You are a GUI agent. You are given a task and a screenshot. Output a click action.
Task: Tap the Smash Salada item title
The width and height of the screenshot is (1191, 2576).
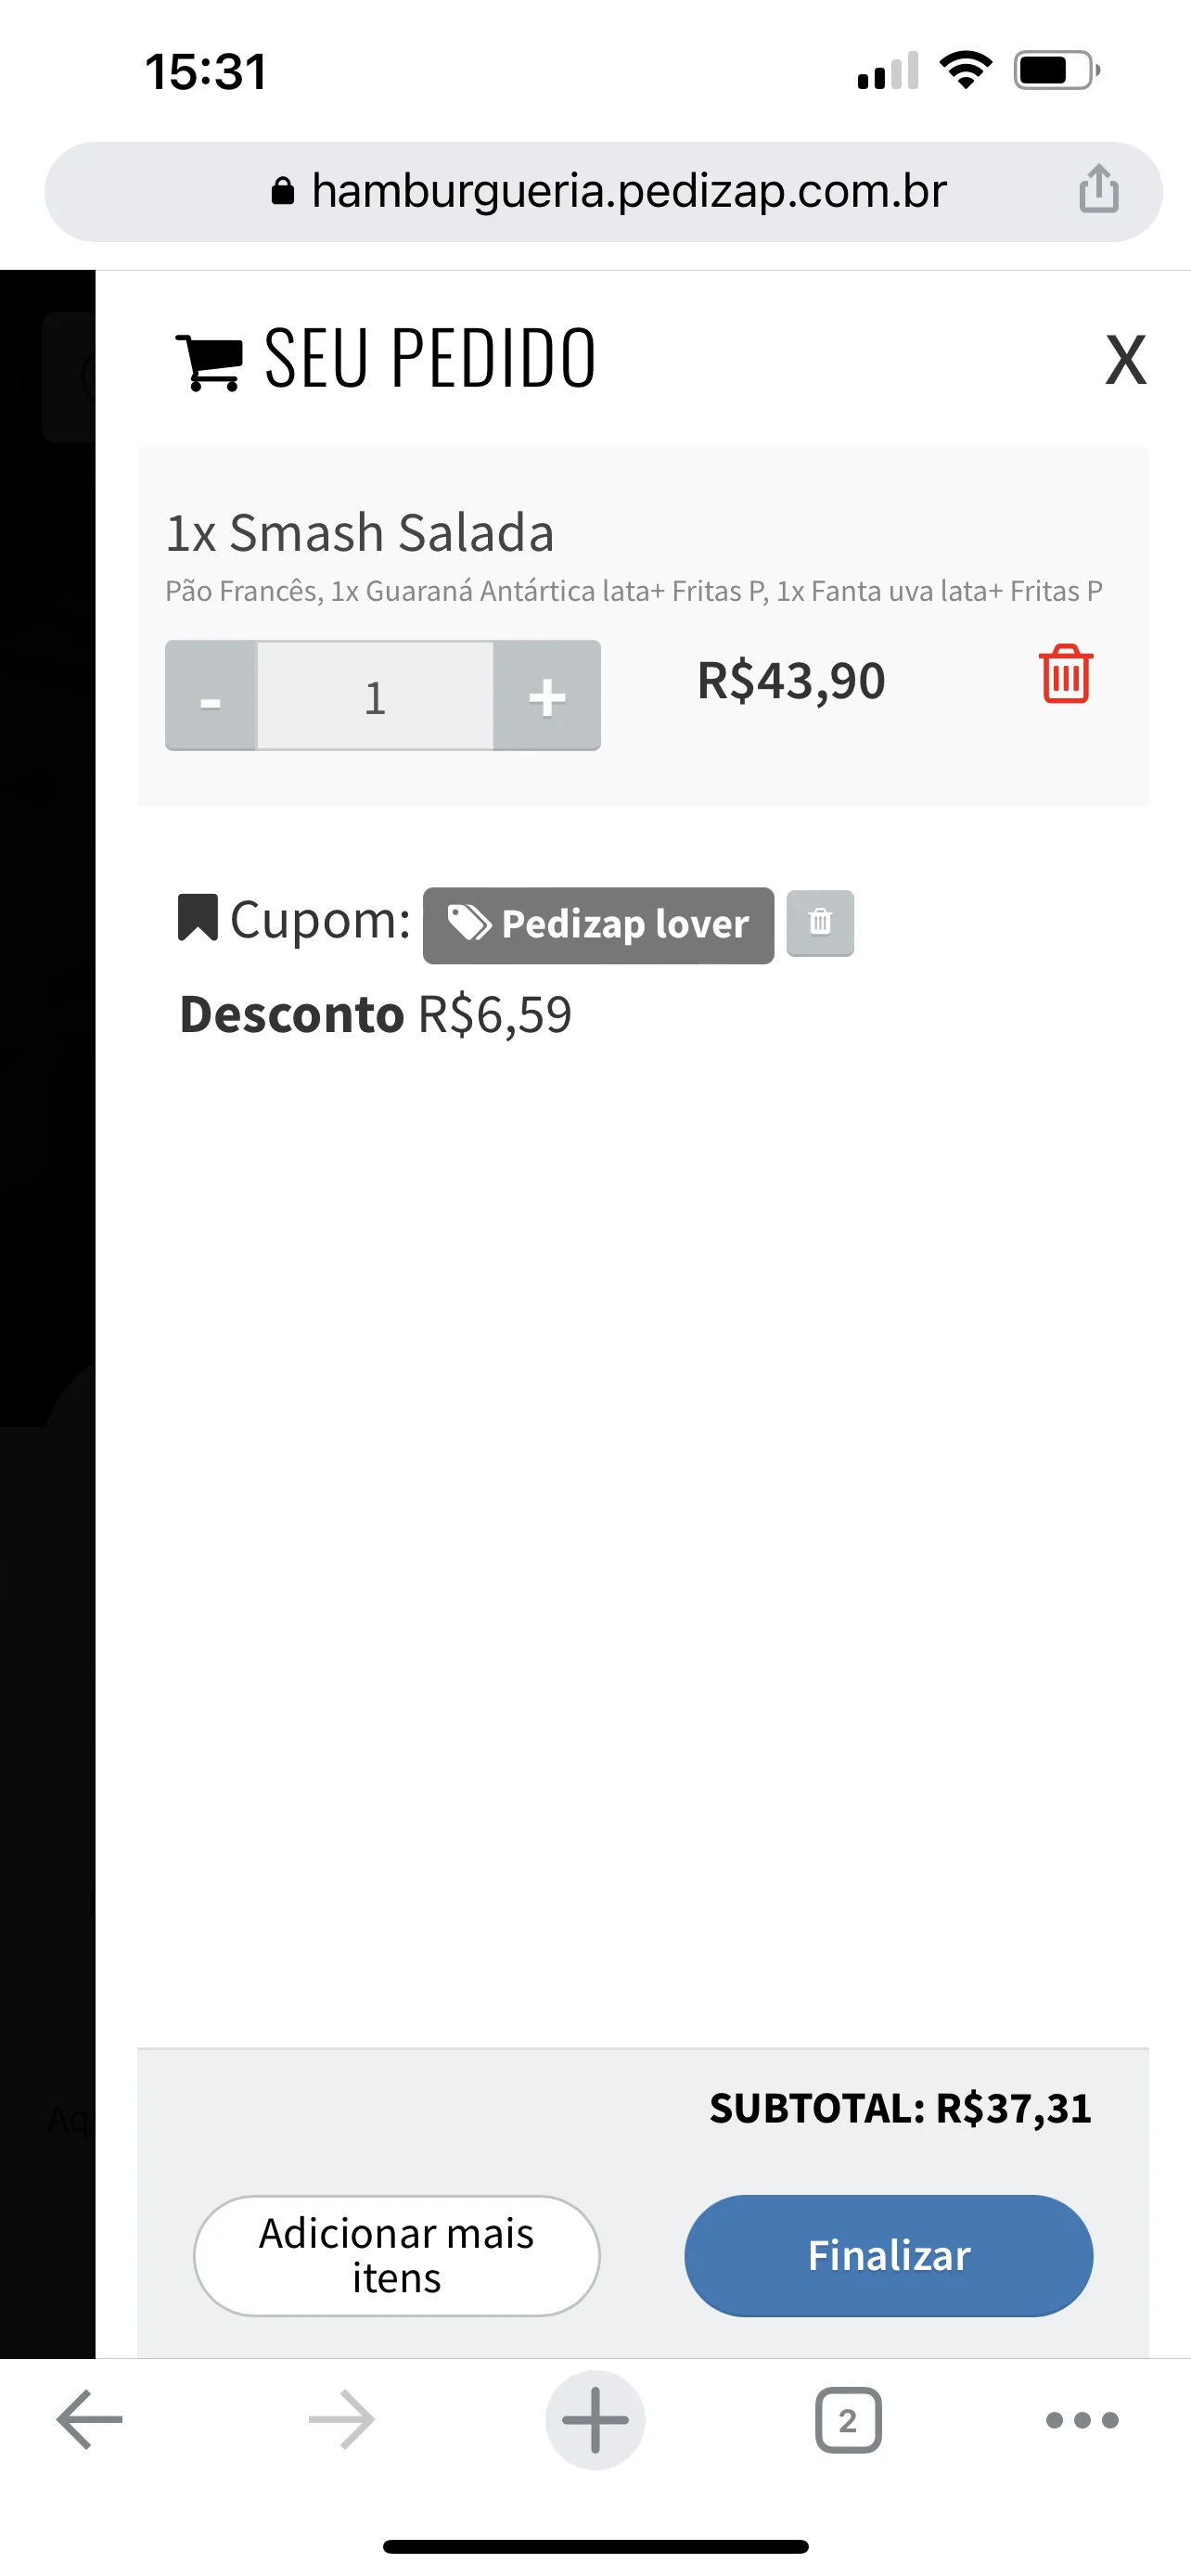tap(360, 532)
